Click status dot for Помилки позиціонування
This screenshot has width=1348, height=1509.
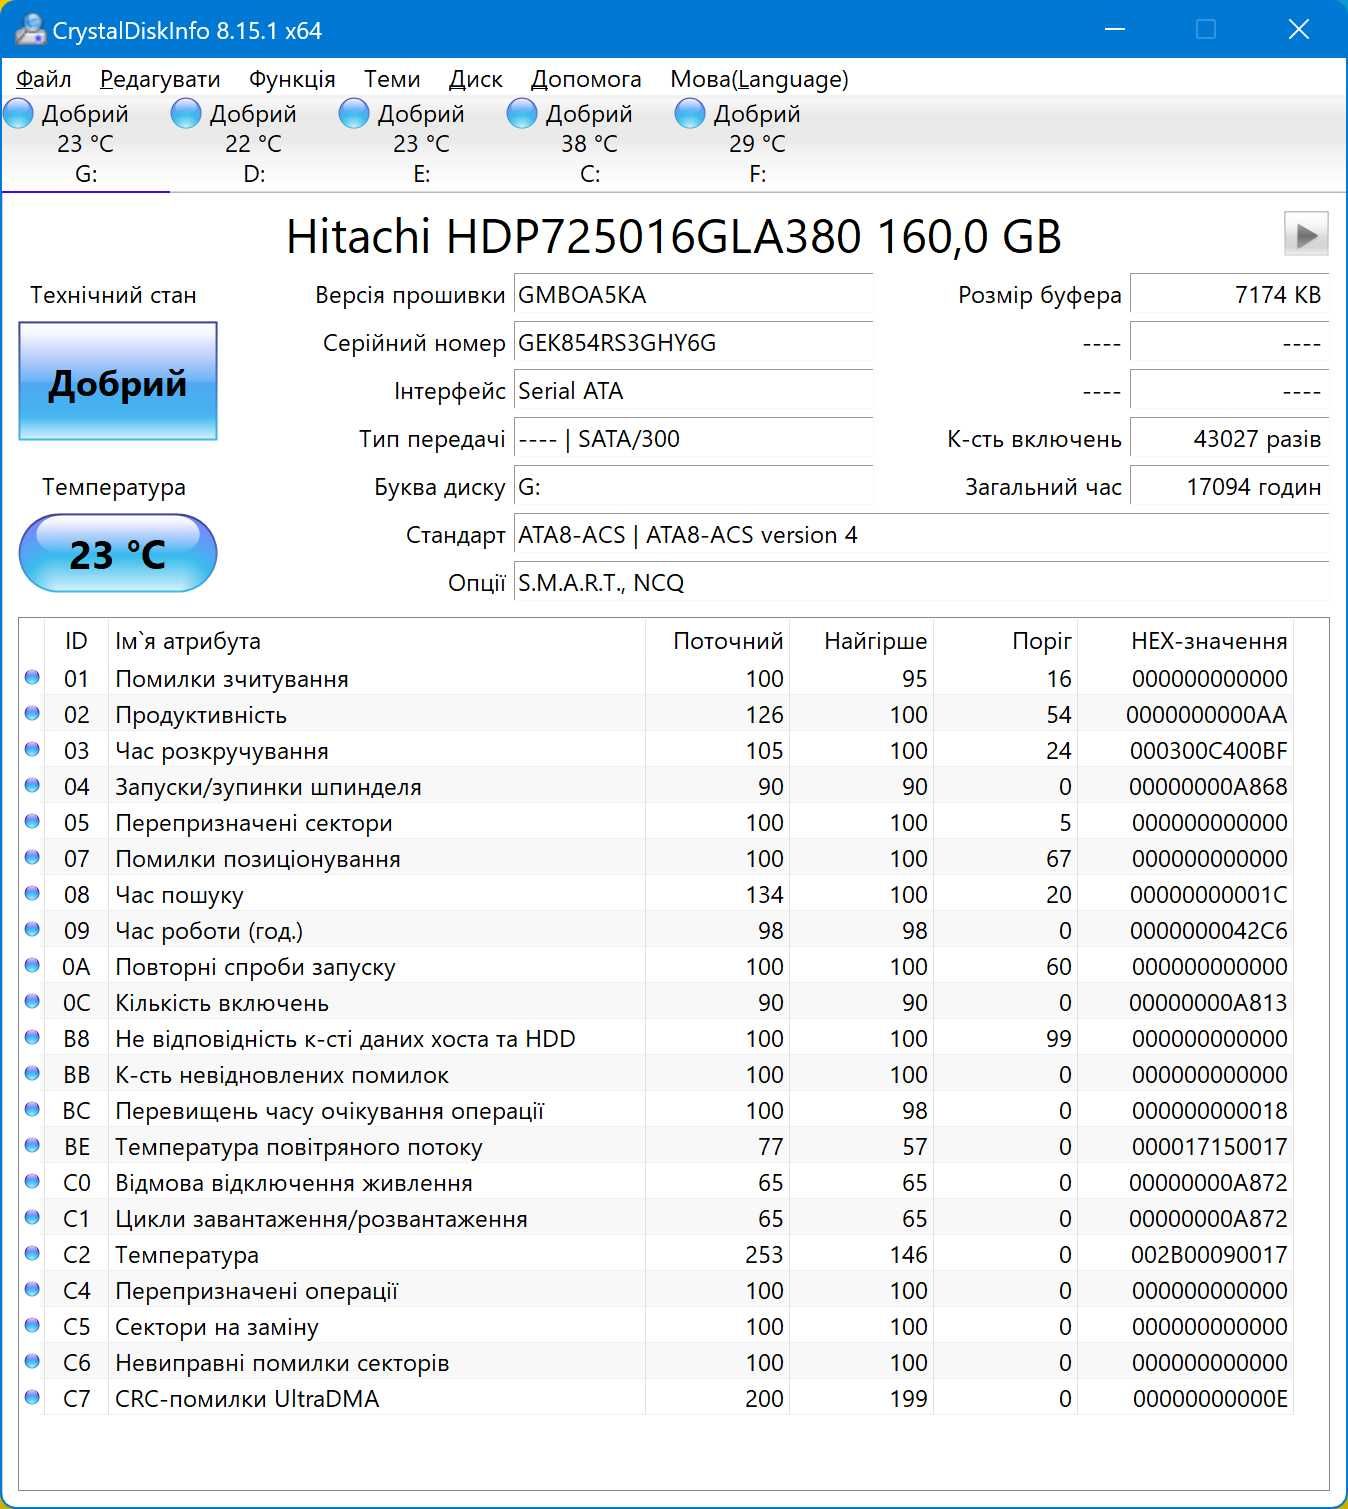[x=32, y=857]
